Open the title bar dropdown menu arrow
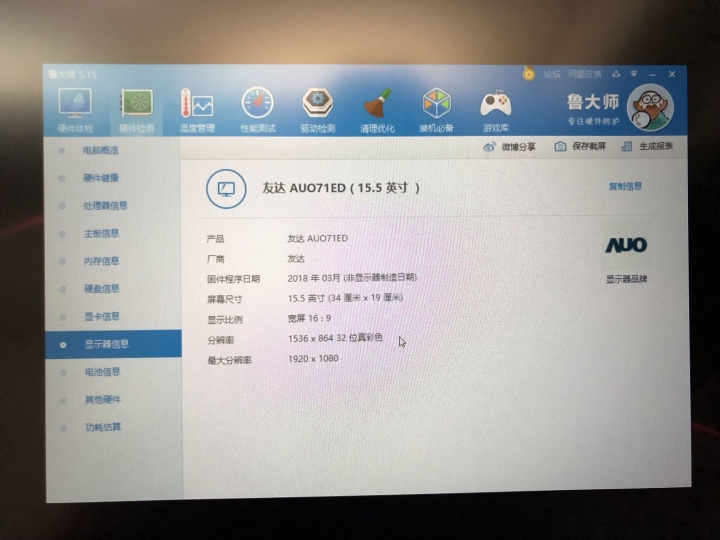 [634, 74]
